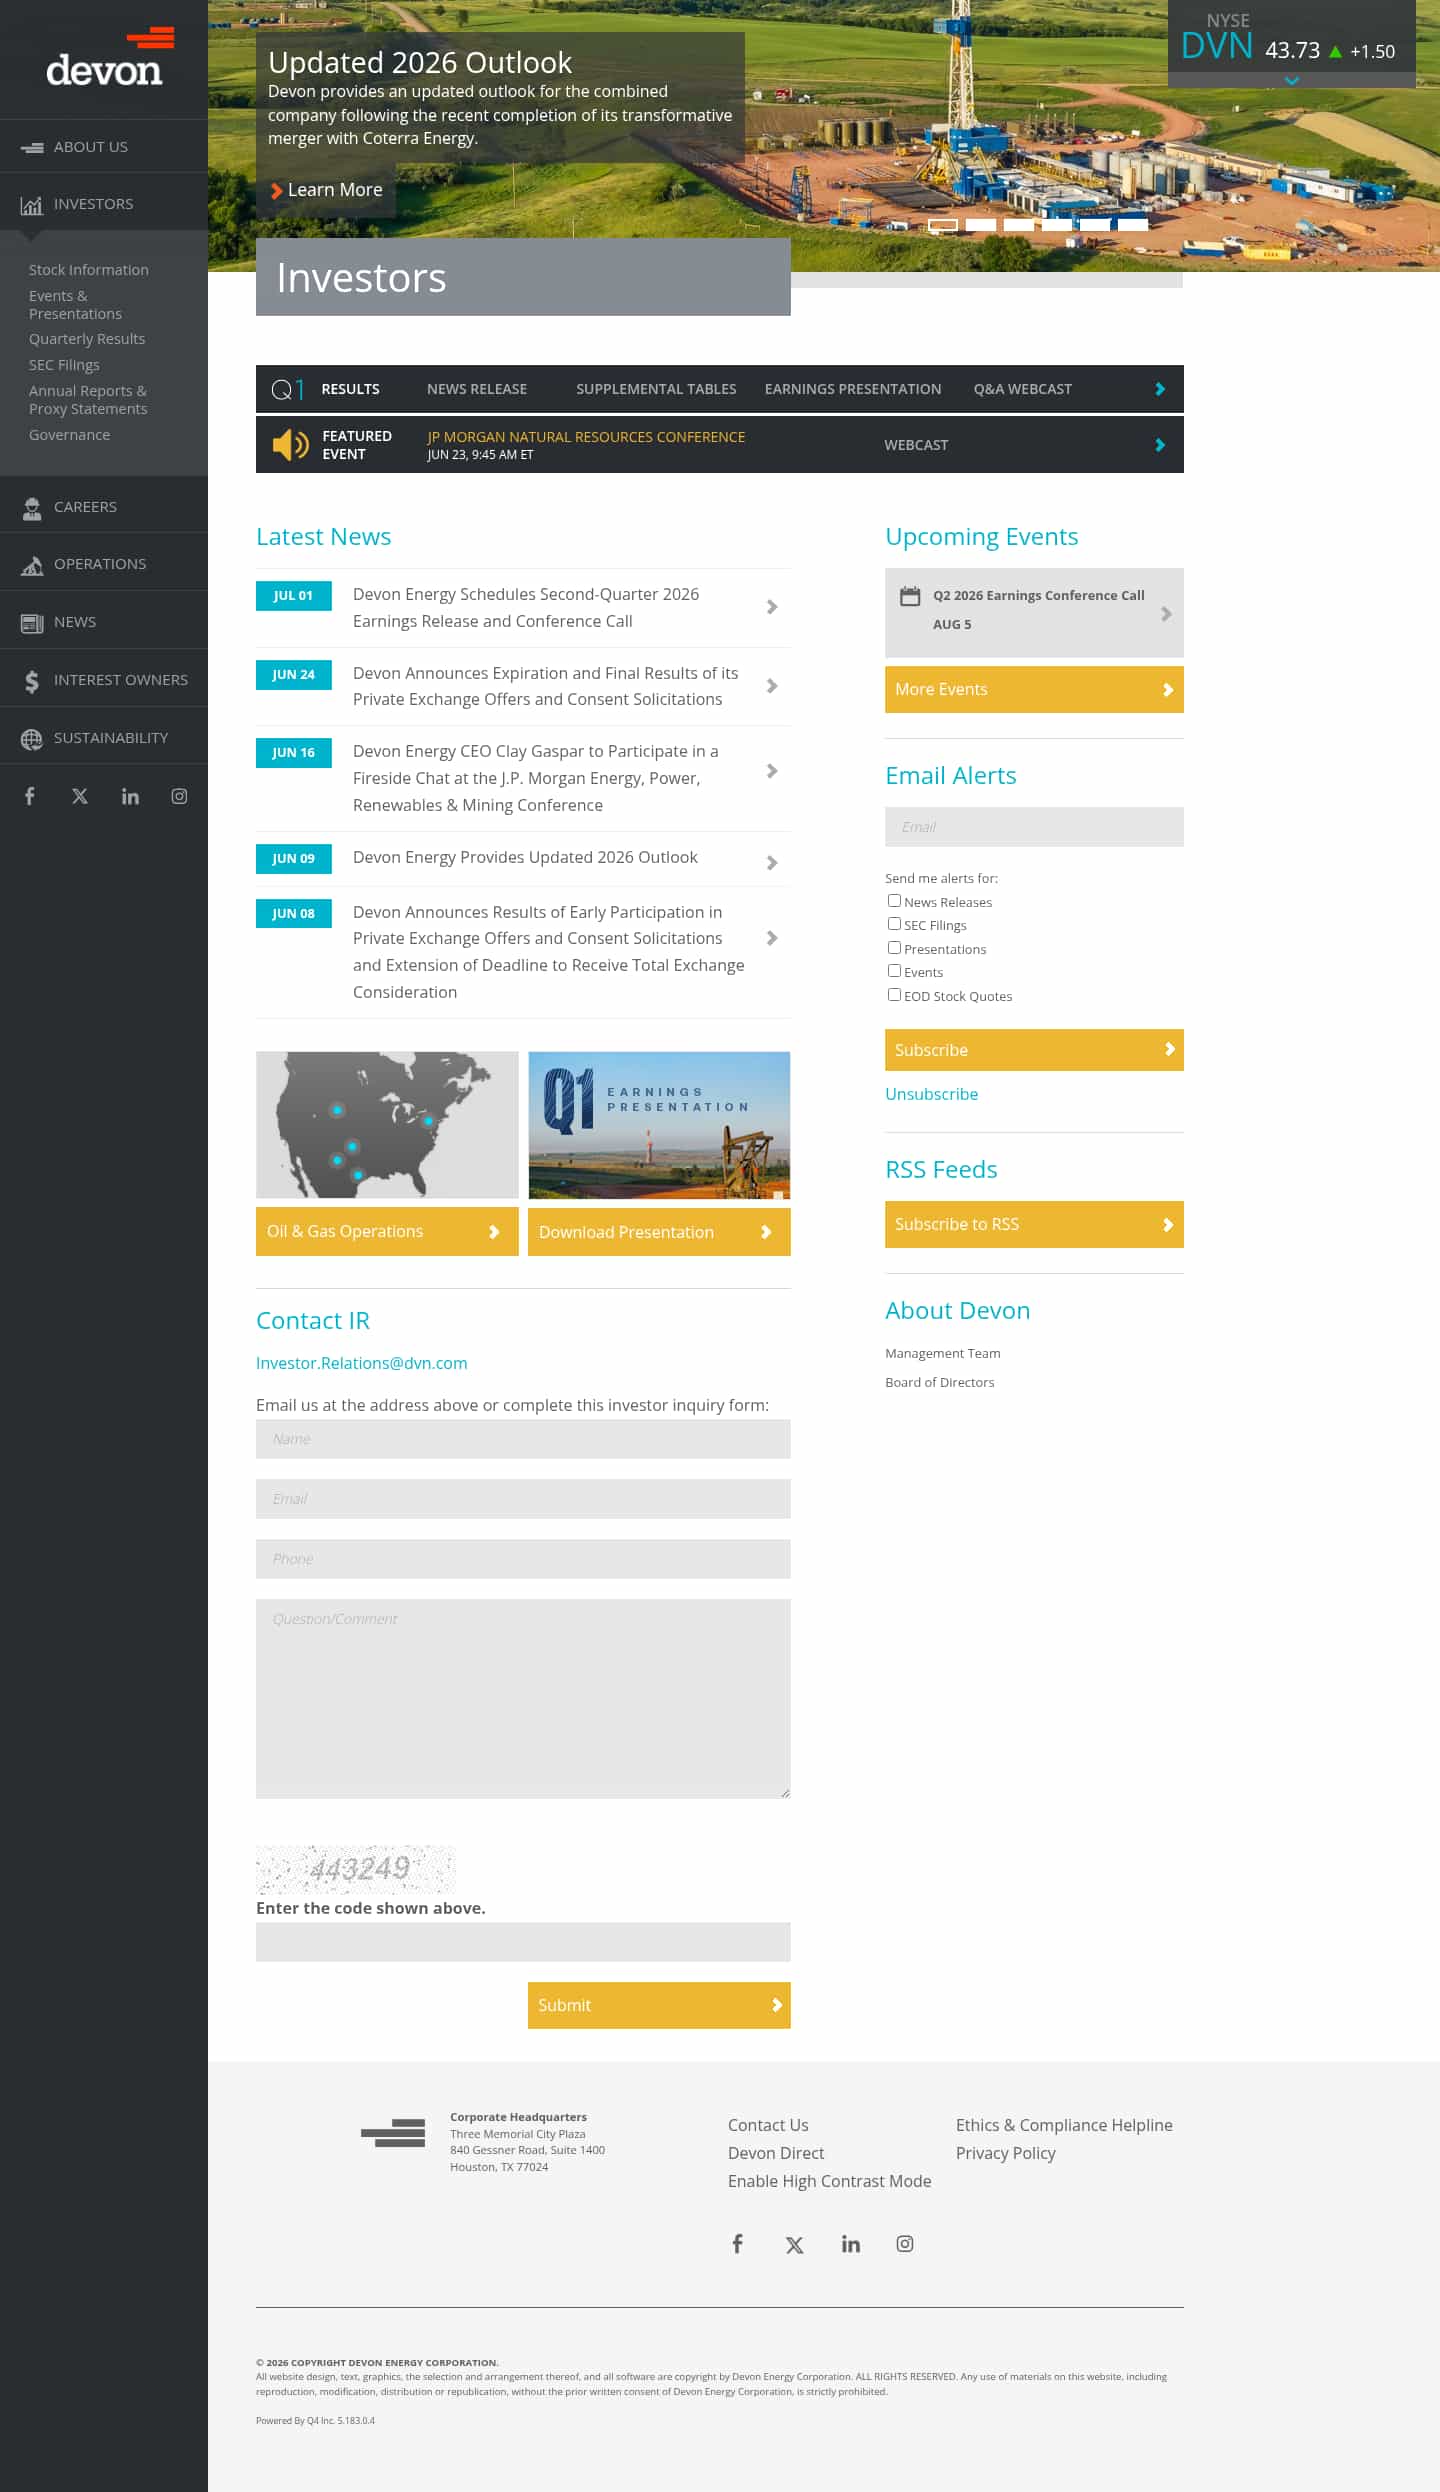Click Download Presentation button
This screenshot has width=1440, height=2492.
tap(659, 1232)
